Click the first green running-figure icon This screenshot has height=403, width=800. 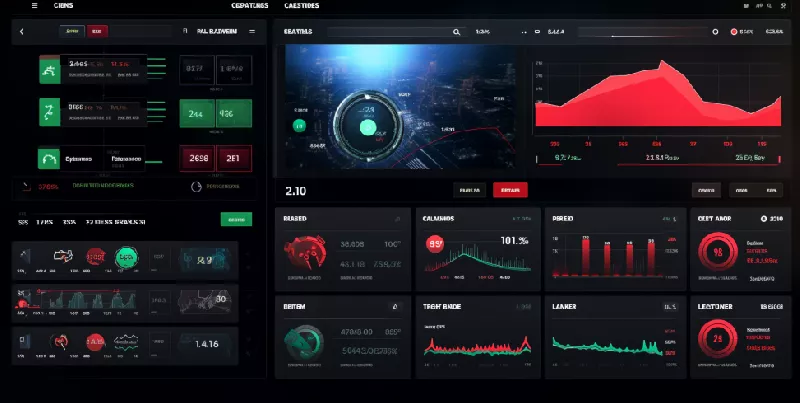pos(47,70)
